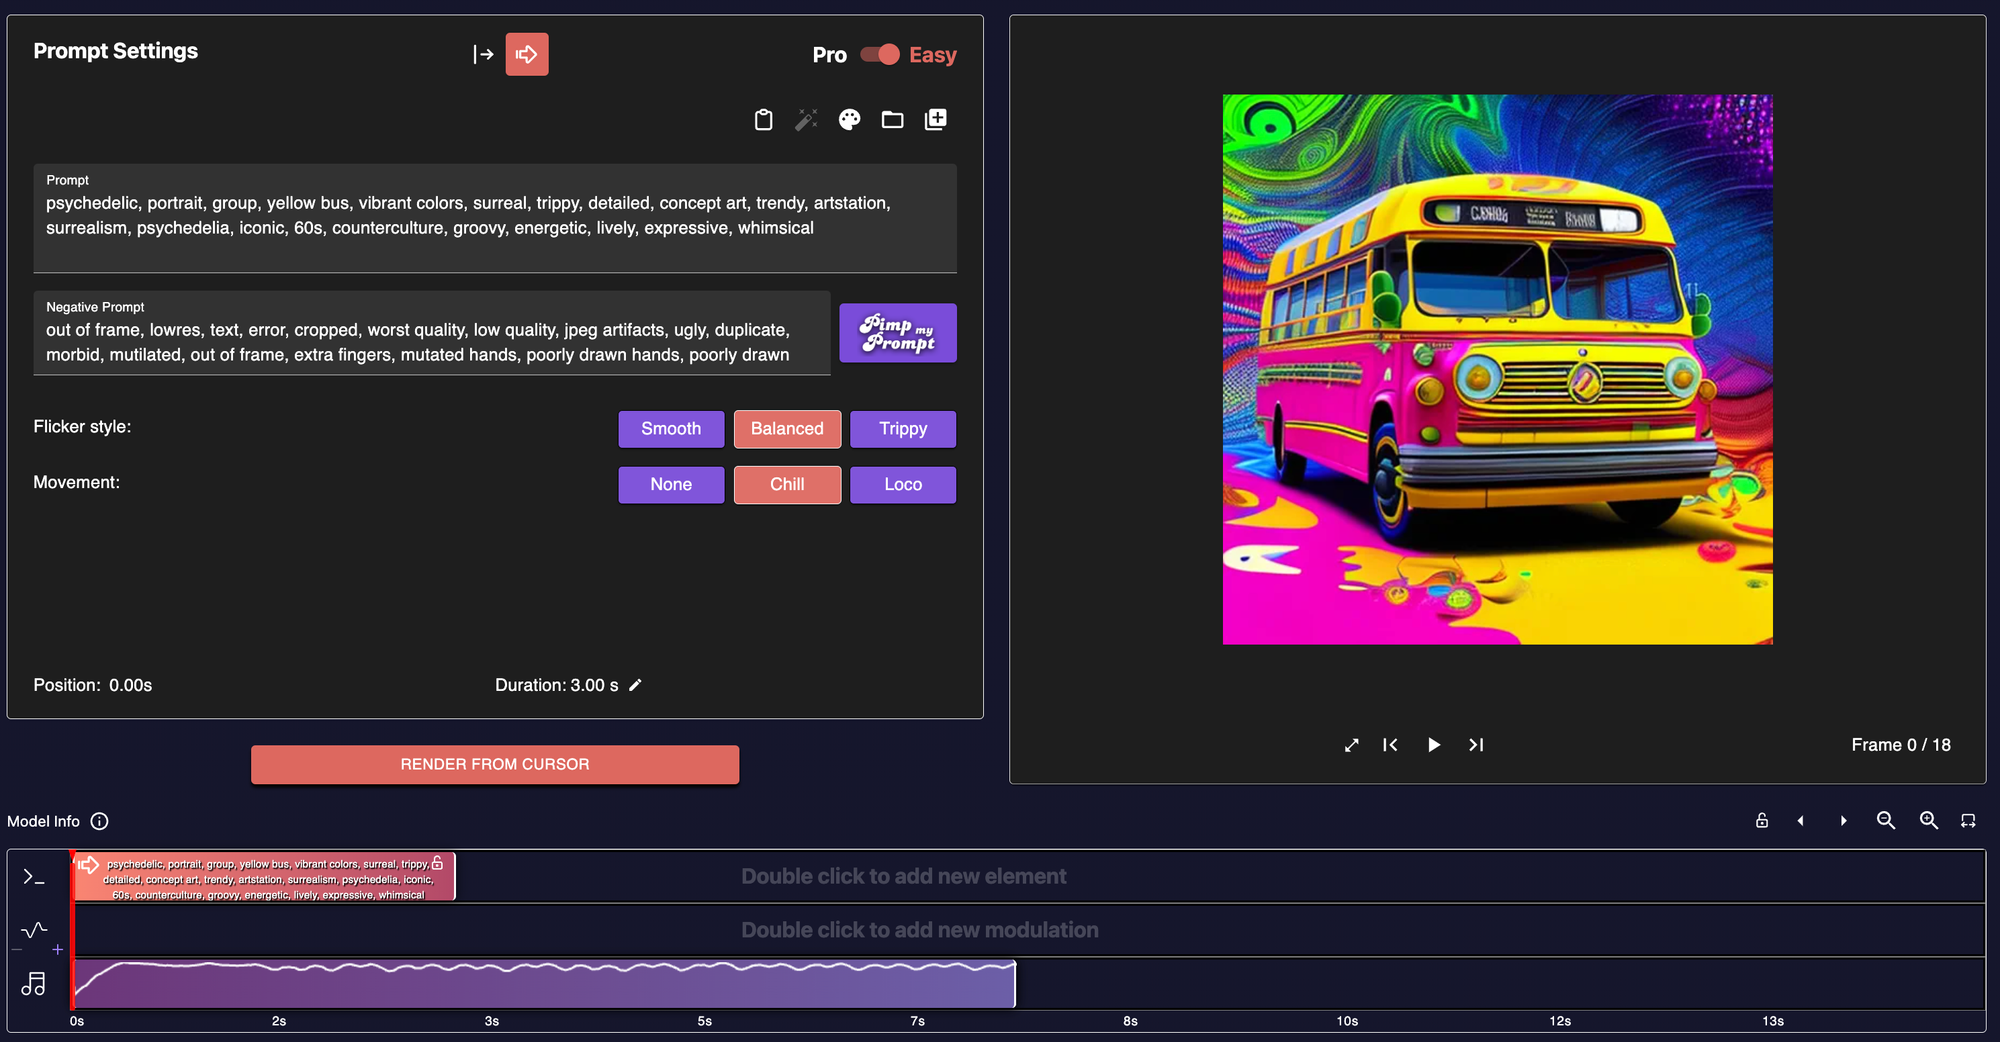2000x1042 pixels.
Task: Click RENDER FROM CURSOR
Action: tap(495, 764)
